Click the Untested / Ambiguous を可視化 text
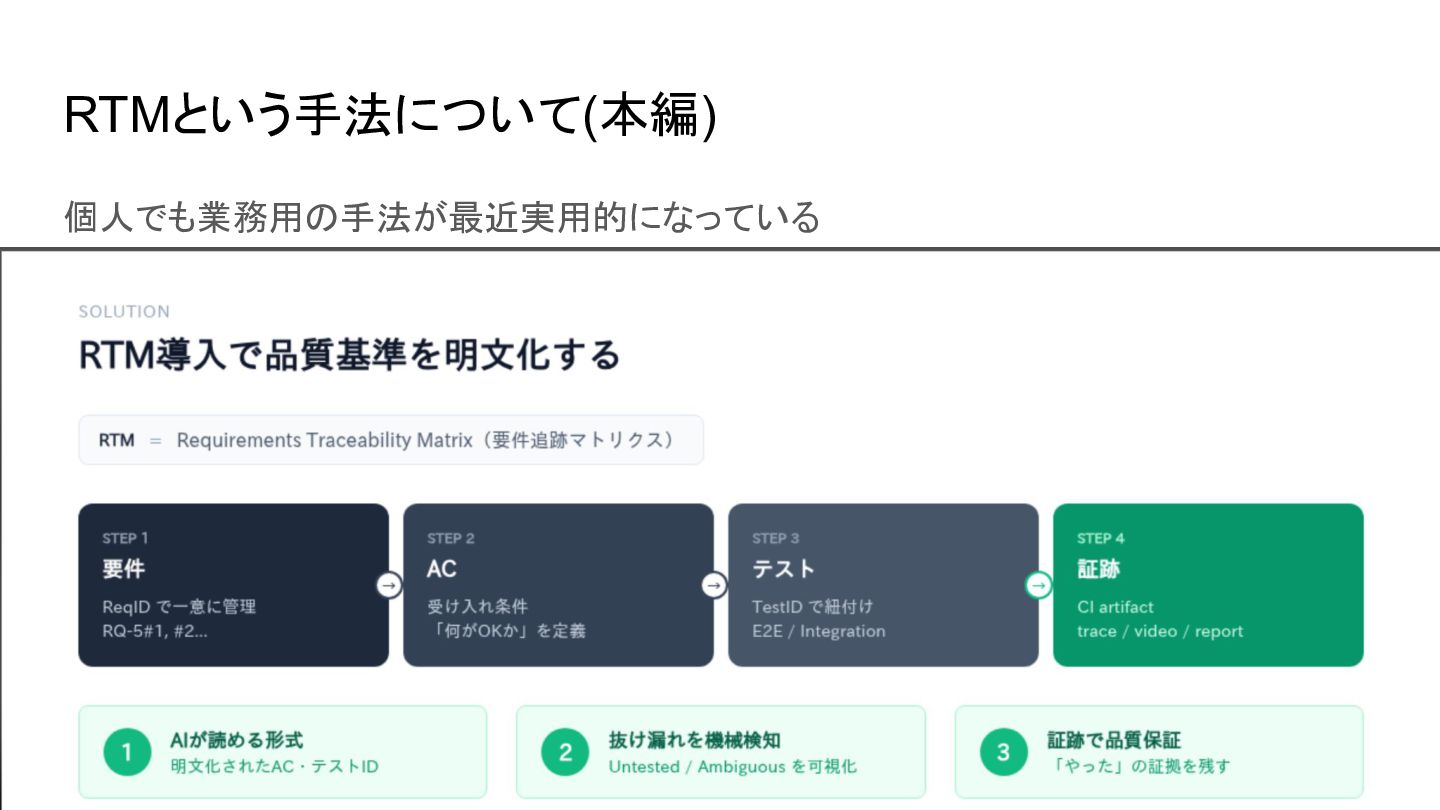This screenshot has height=810, width=1440. [x=732, y=767]
